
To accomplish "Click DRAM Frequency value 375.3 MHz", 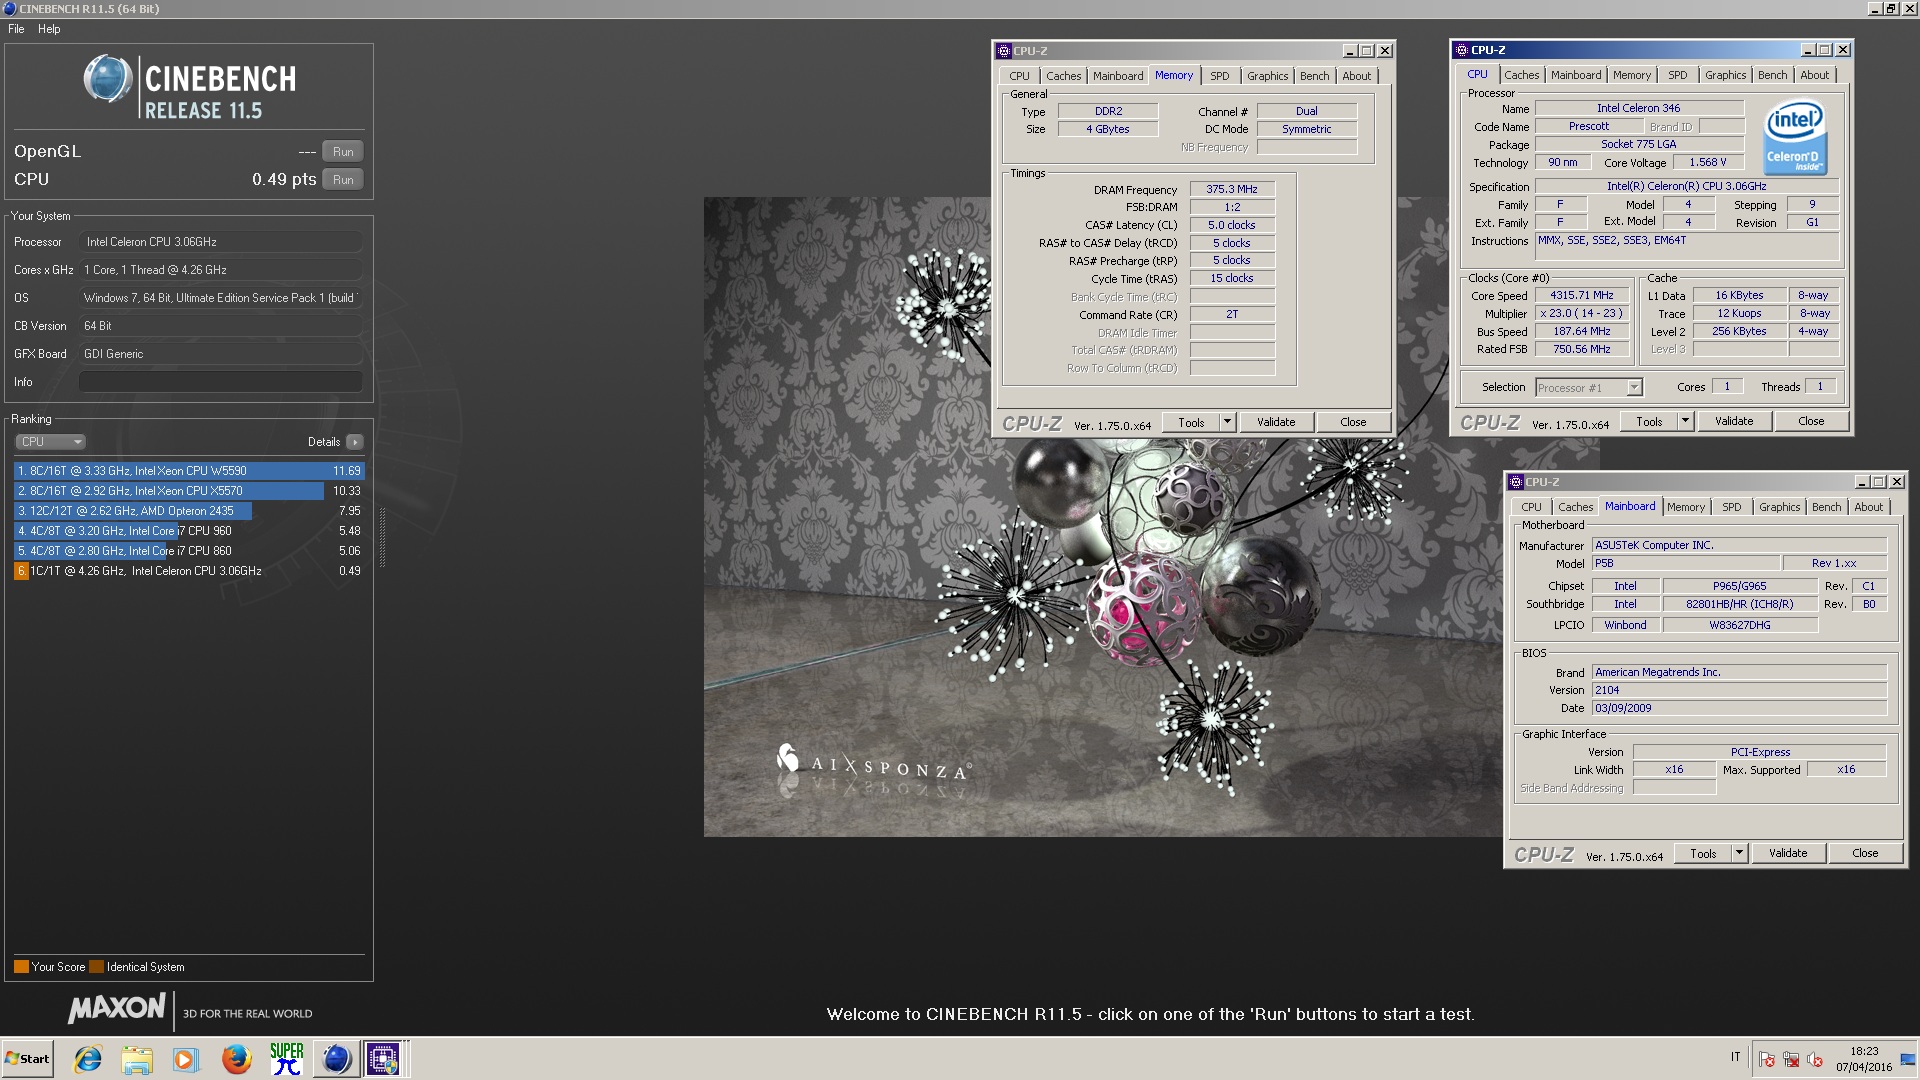I will [x=1232, y=189].
